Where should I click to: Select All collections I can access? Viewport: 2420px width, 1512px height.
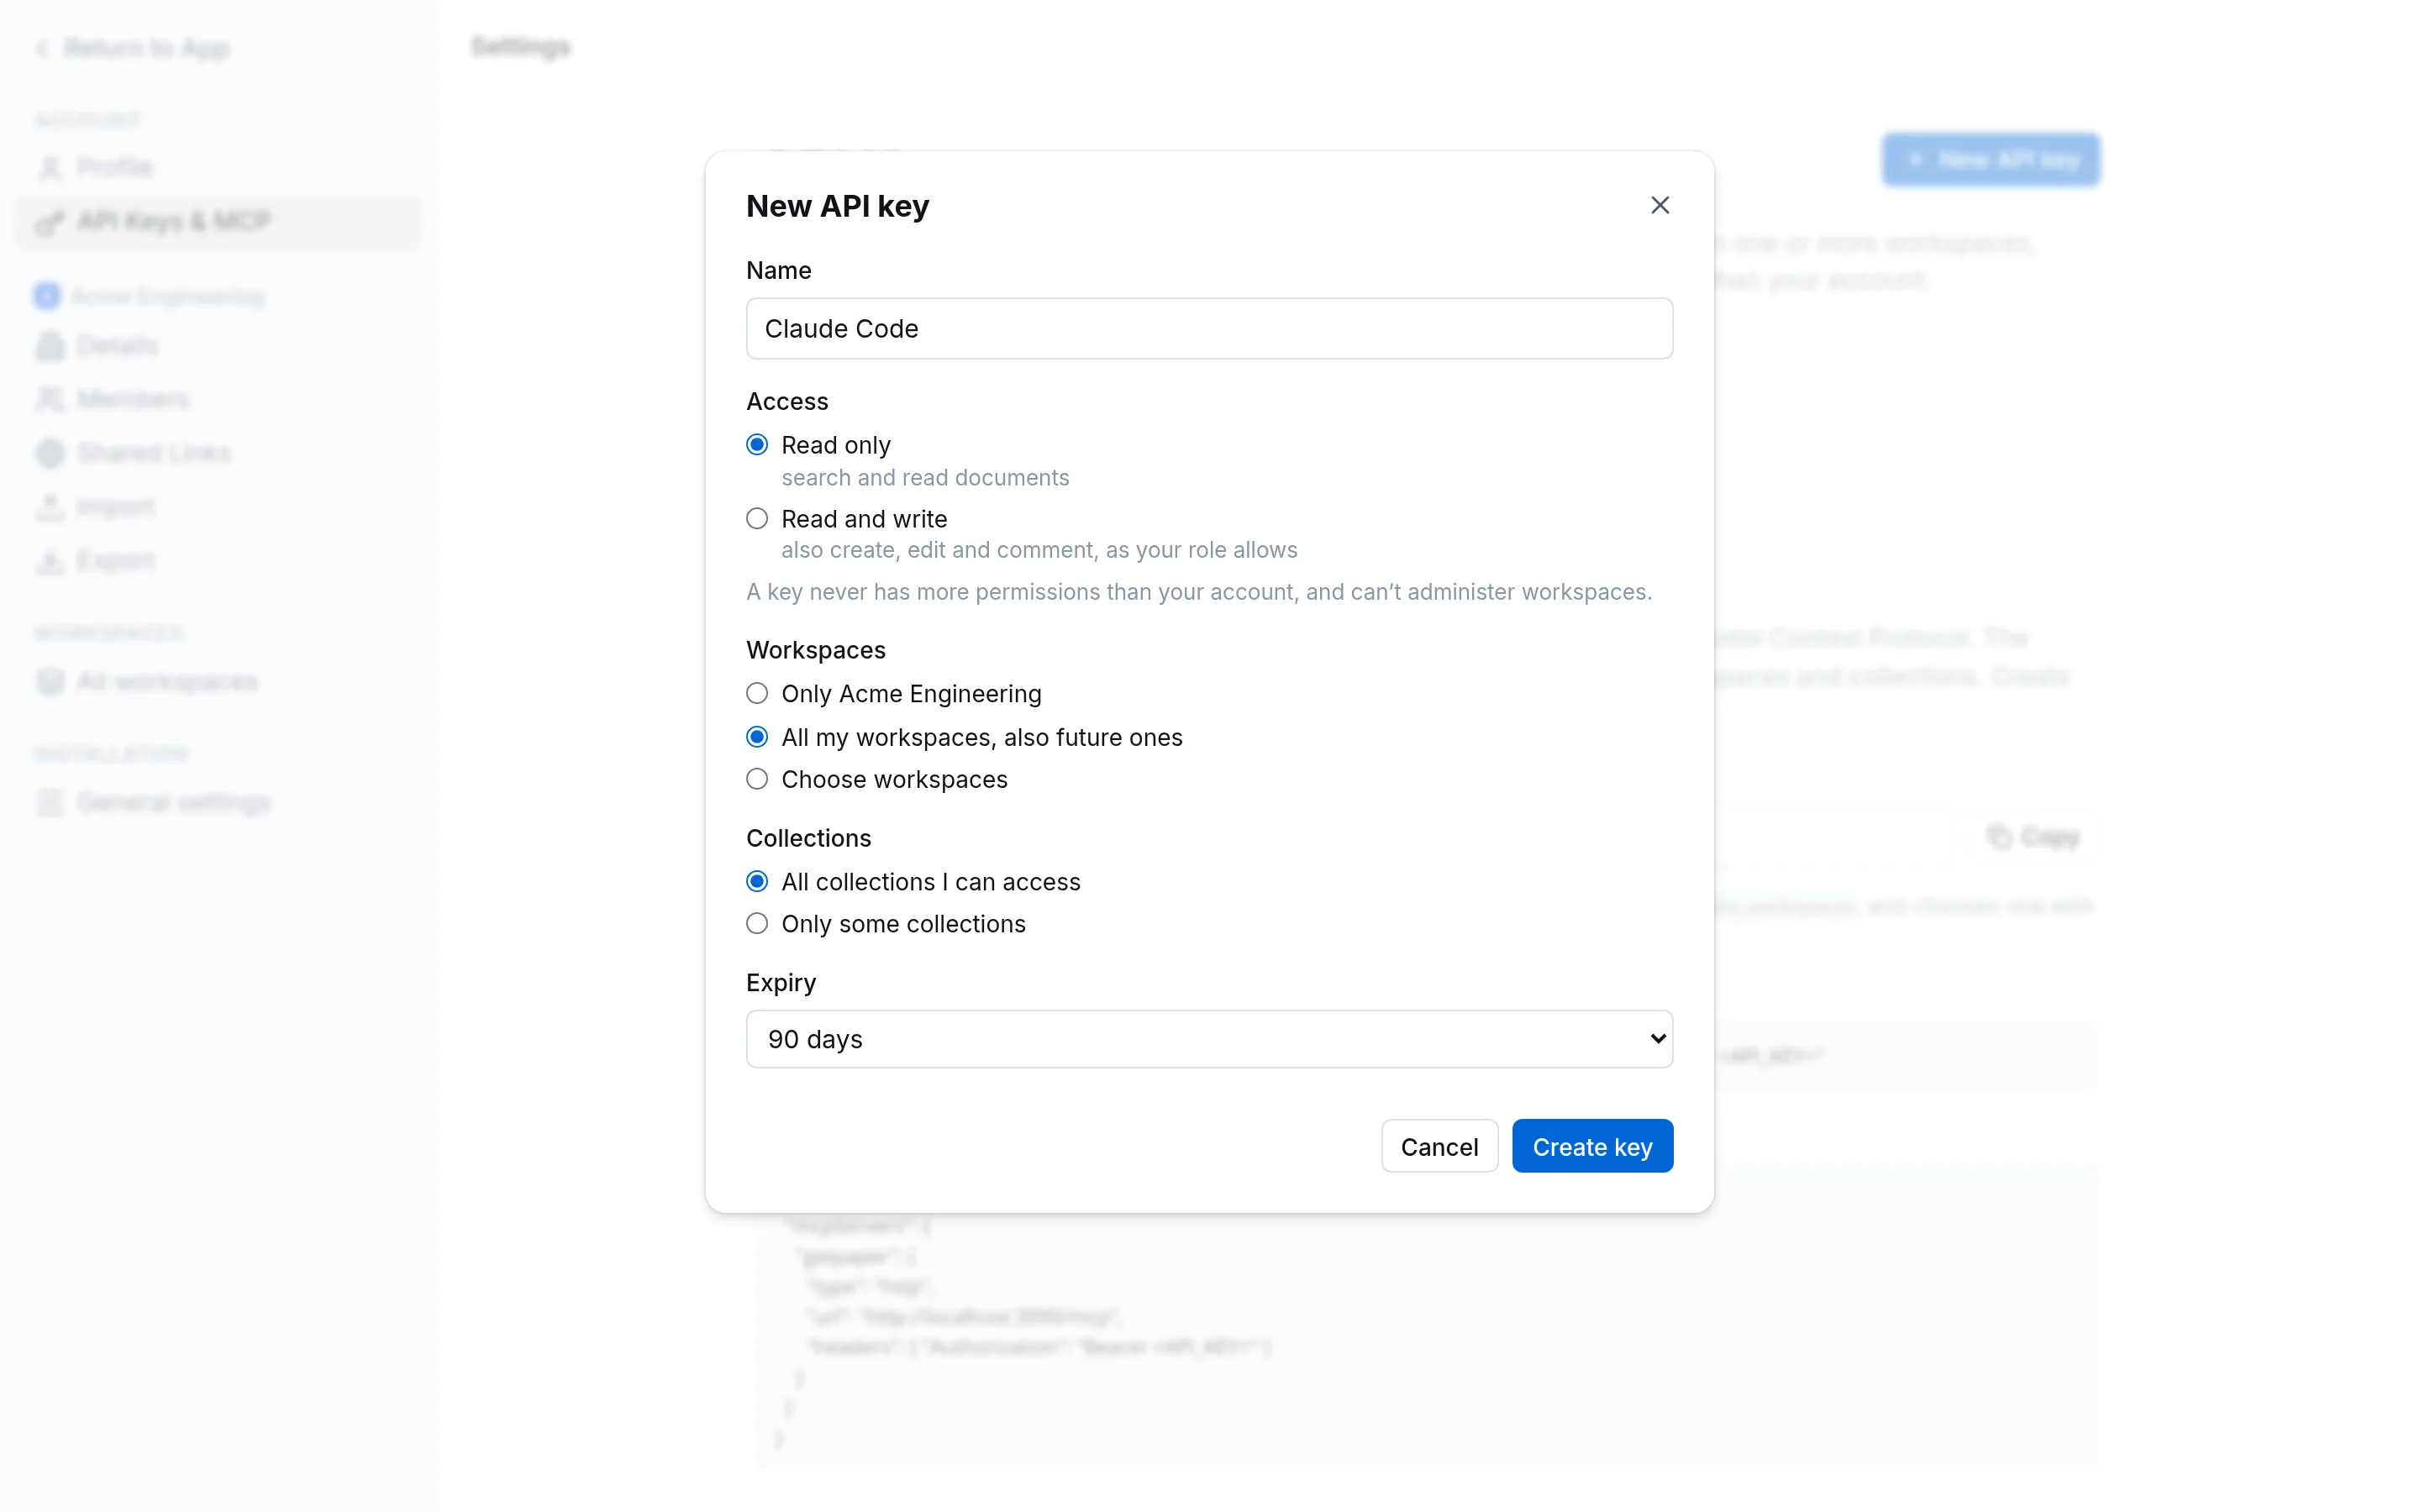[757, 881]
